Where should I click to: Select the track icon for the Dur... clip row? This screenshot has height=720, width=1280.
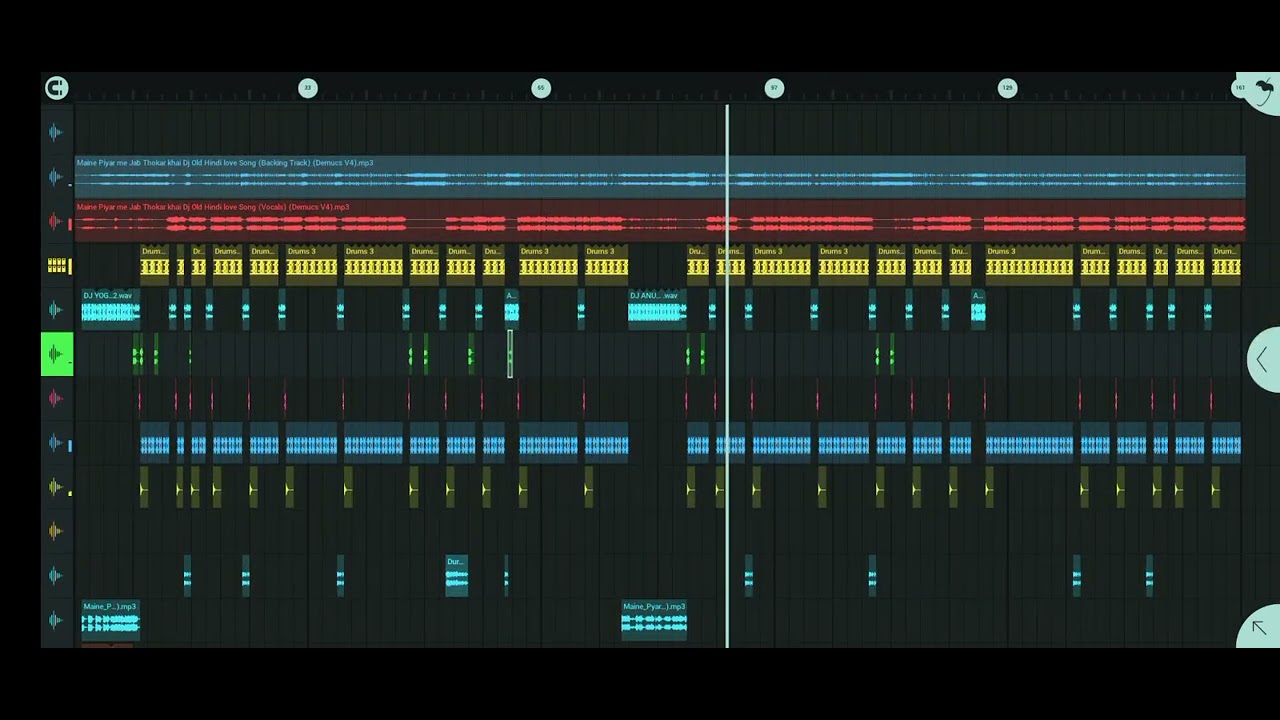pyautogui.click(x=56, y=576)
